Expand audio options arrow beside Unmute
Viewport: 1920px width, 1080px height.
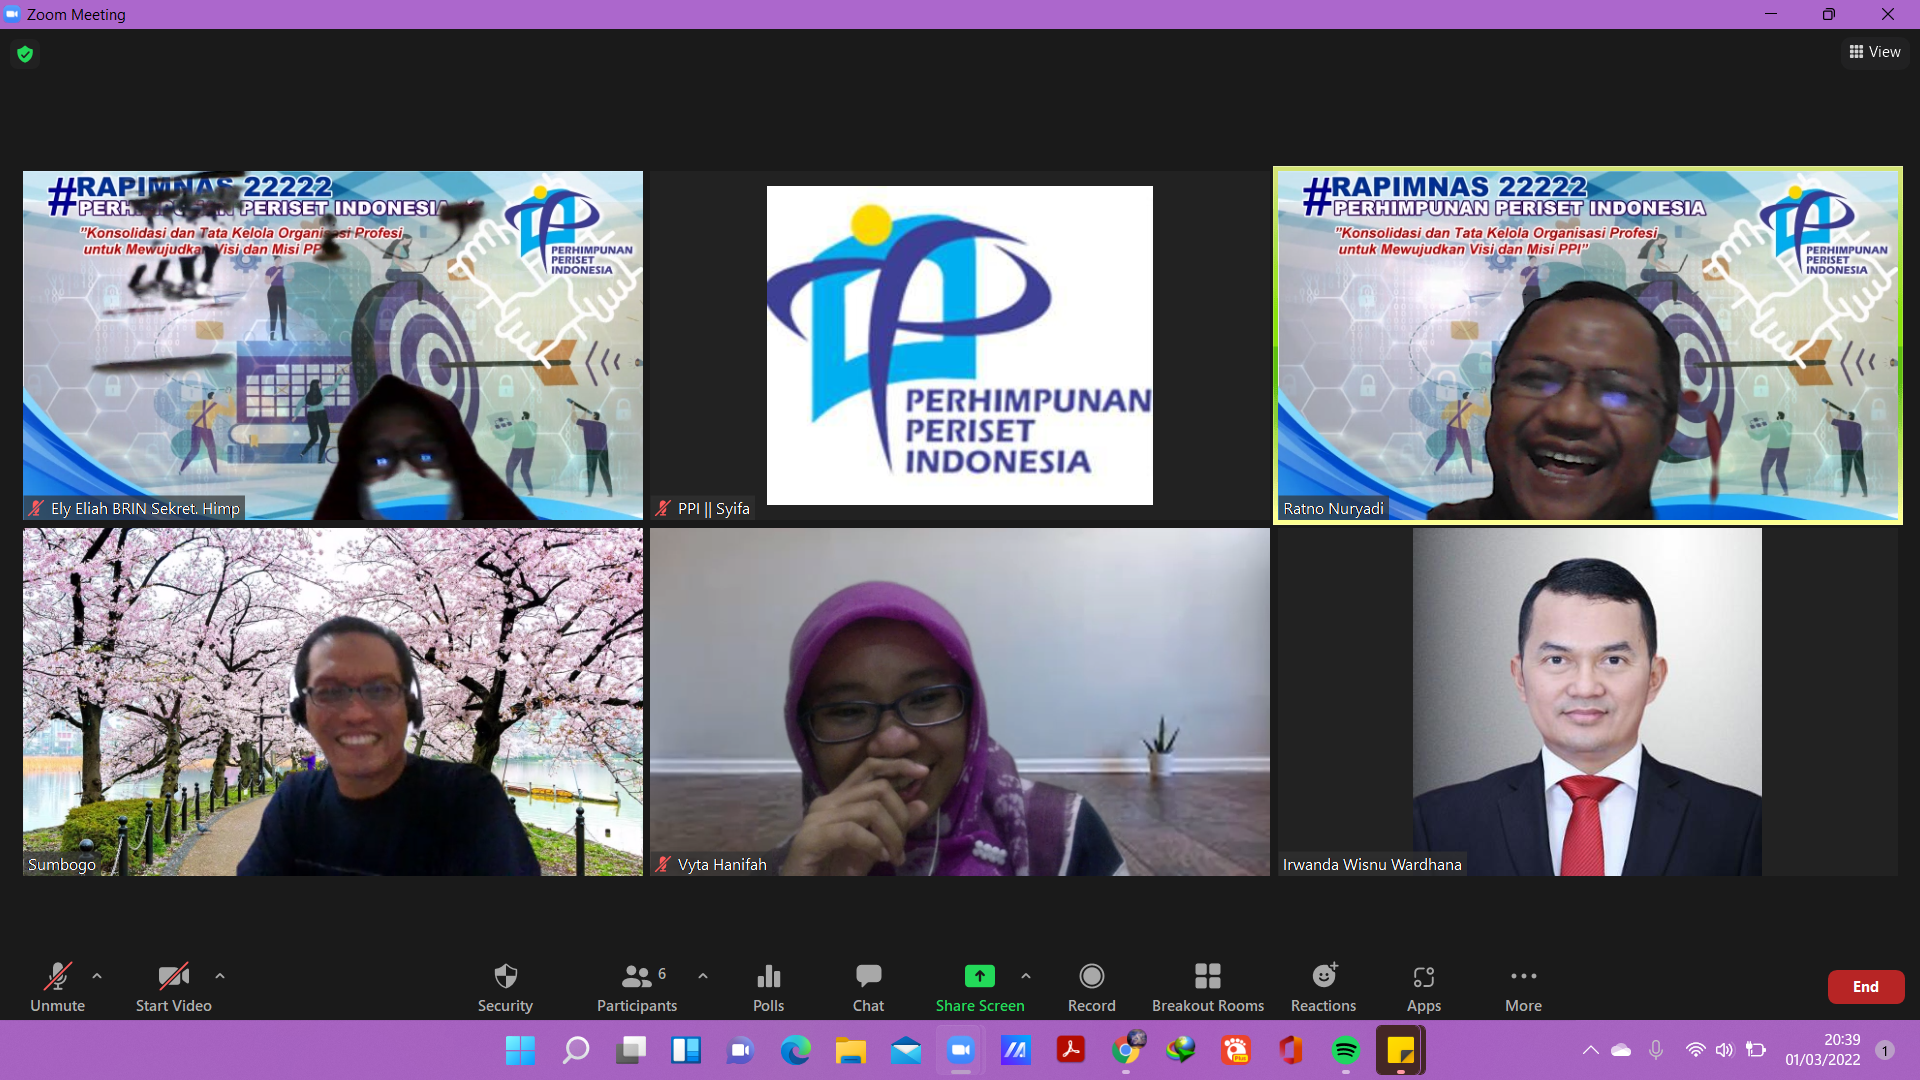tap(97, 976)
